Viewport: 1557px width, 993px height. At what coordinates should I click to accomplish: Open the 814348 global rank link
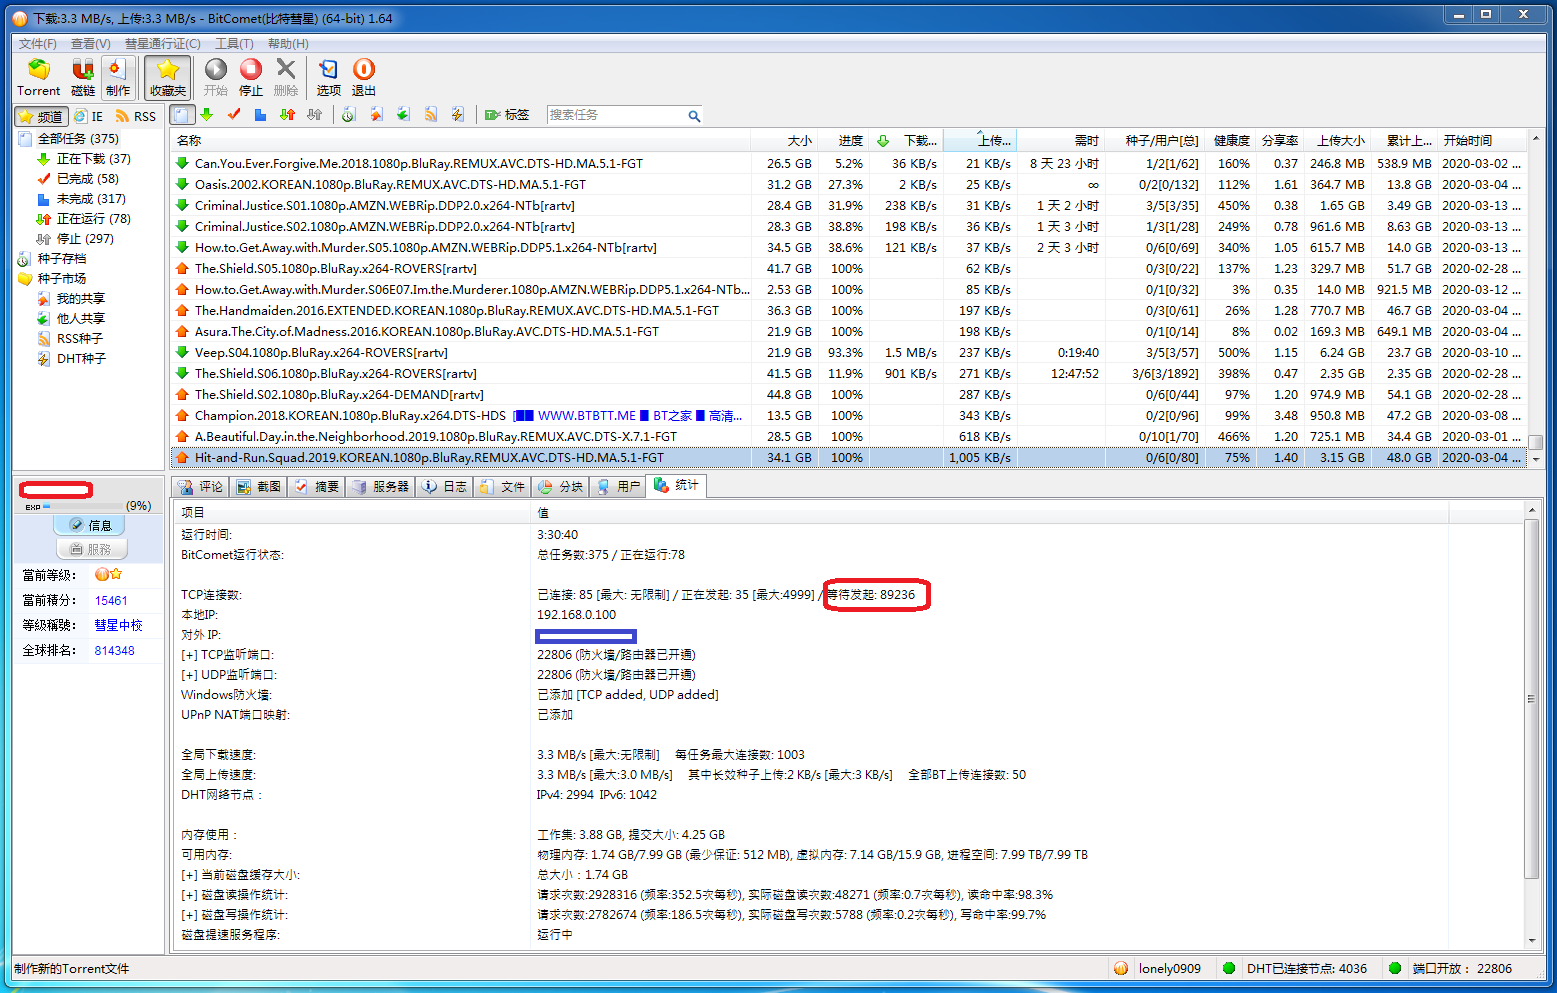point(113,650)
